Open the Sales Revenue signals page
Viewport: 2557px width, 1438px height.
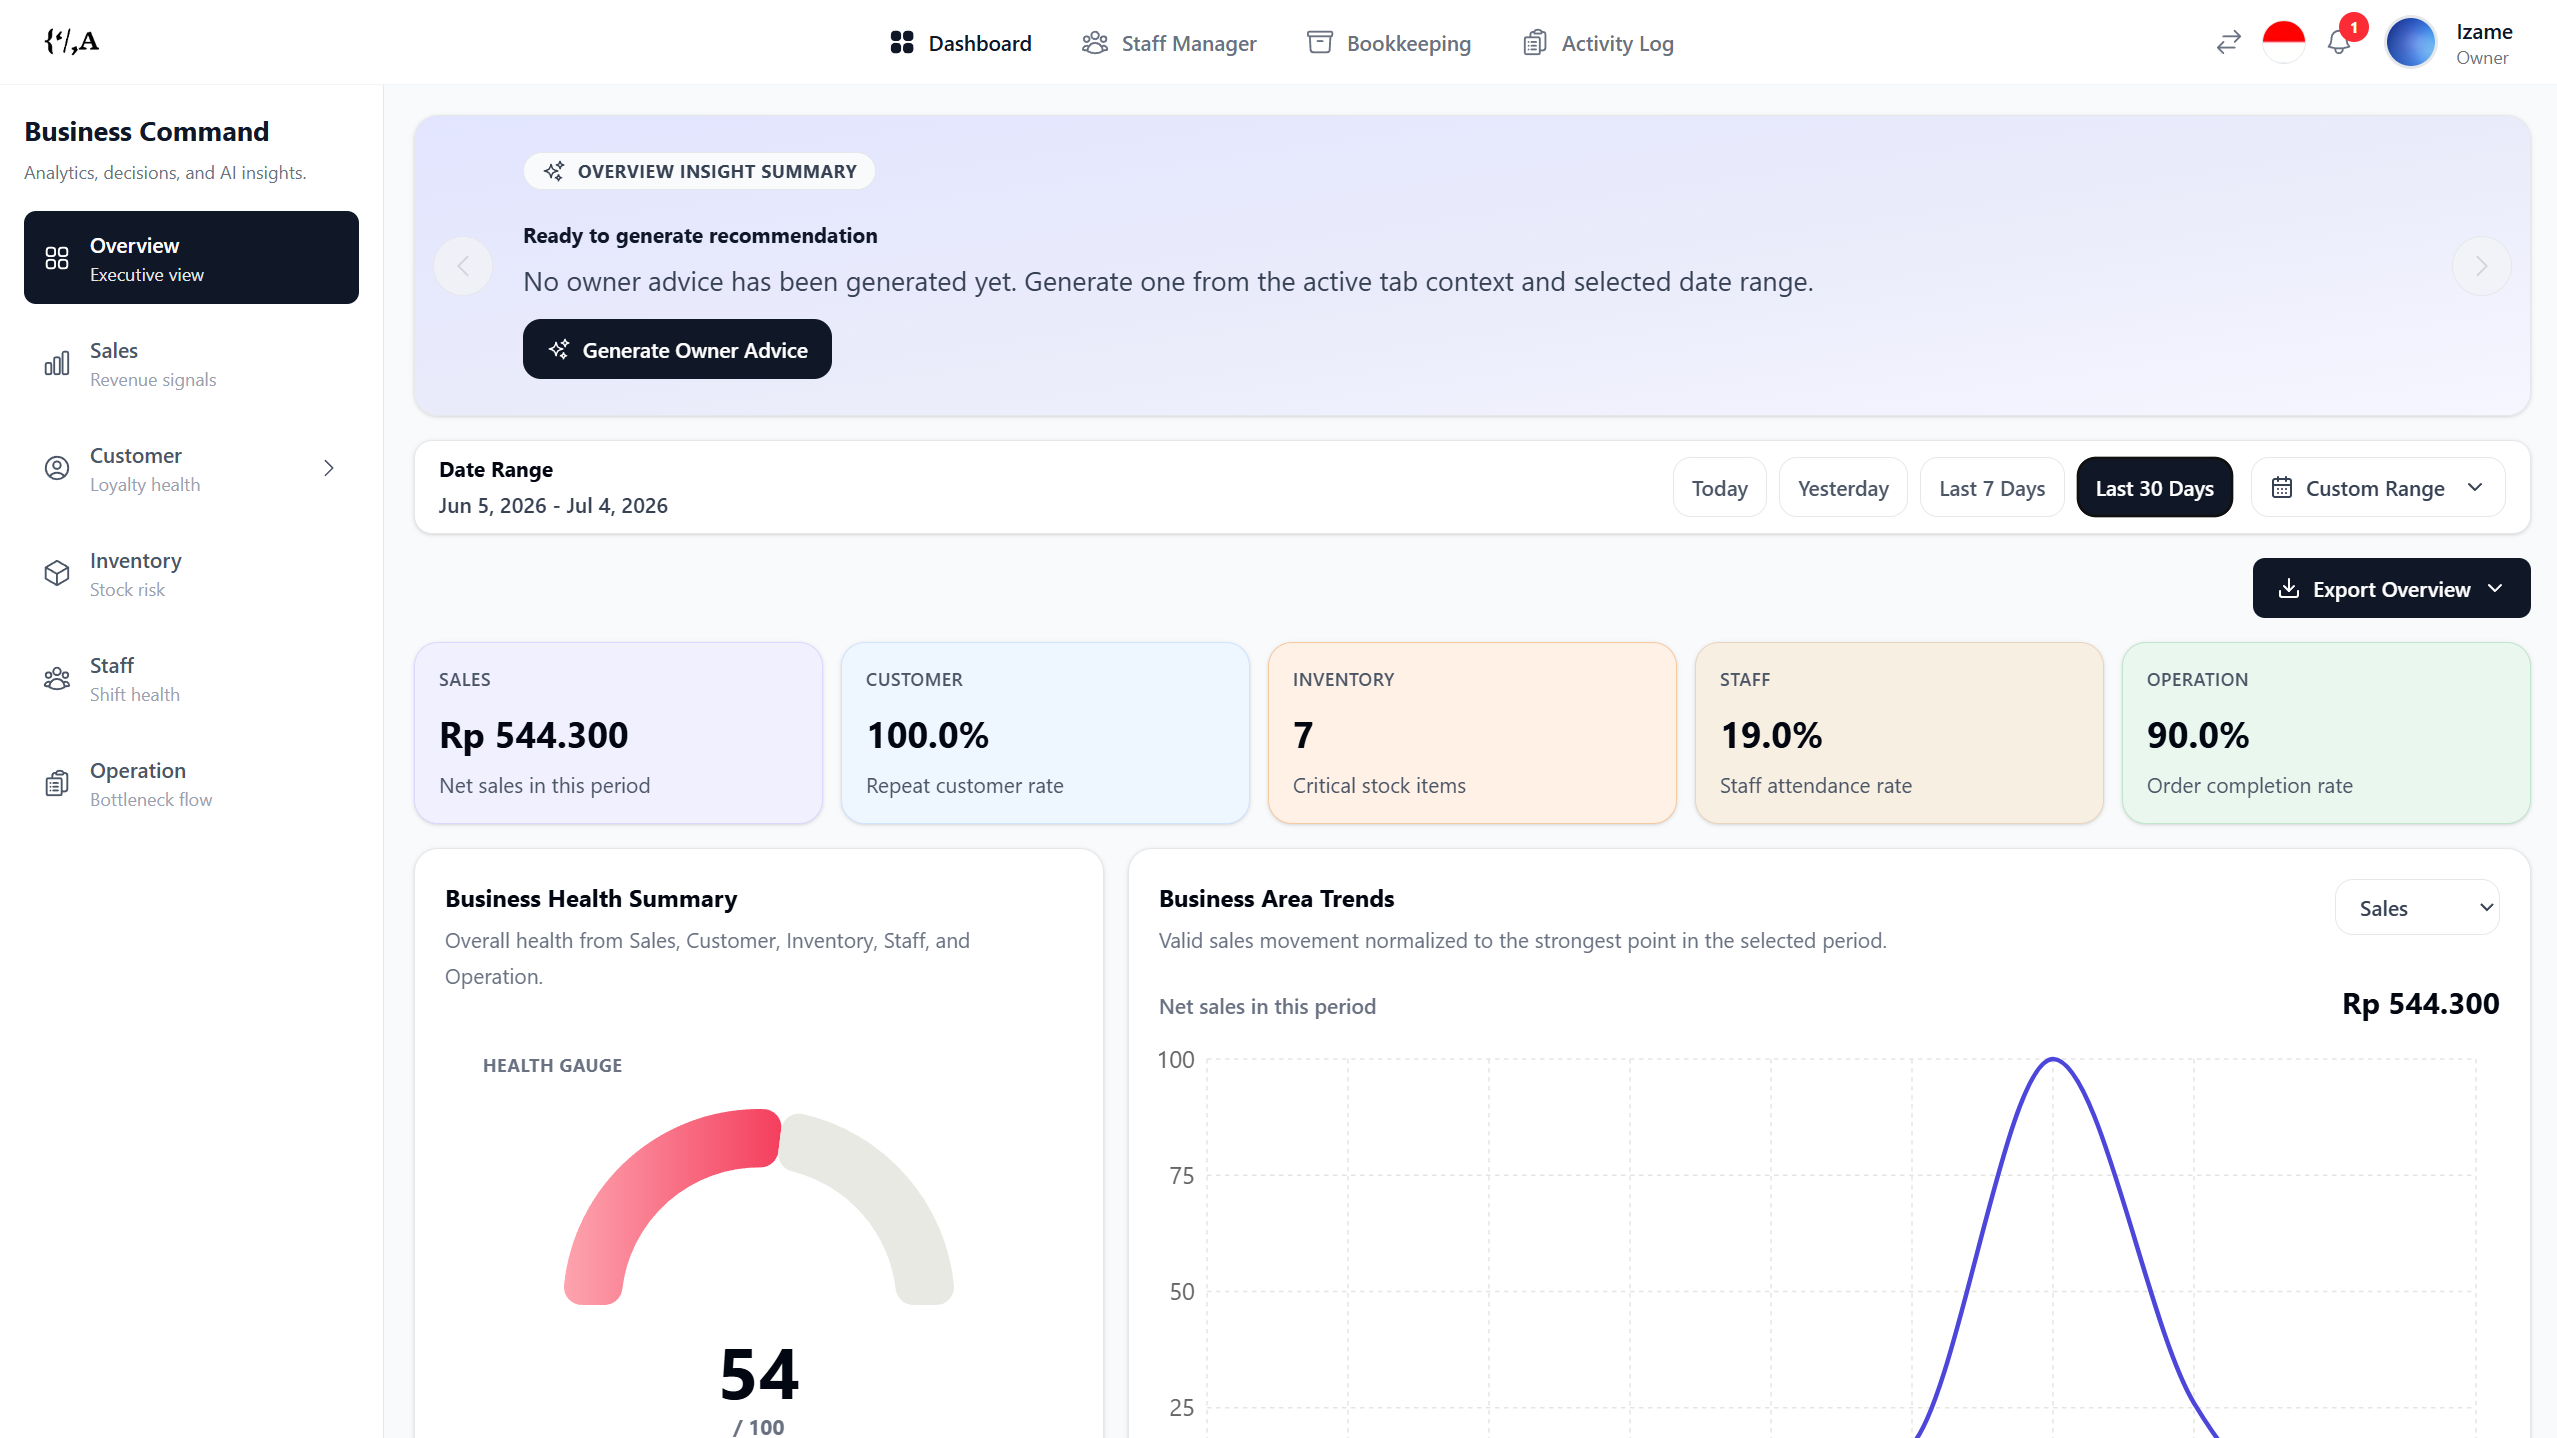pyautogui.click(x=191, y=363)
